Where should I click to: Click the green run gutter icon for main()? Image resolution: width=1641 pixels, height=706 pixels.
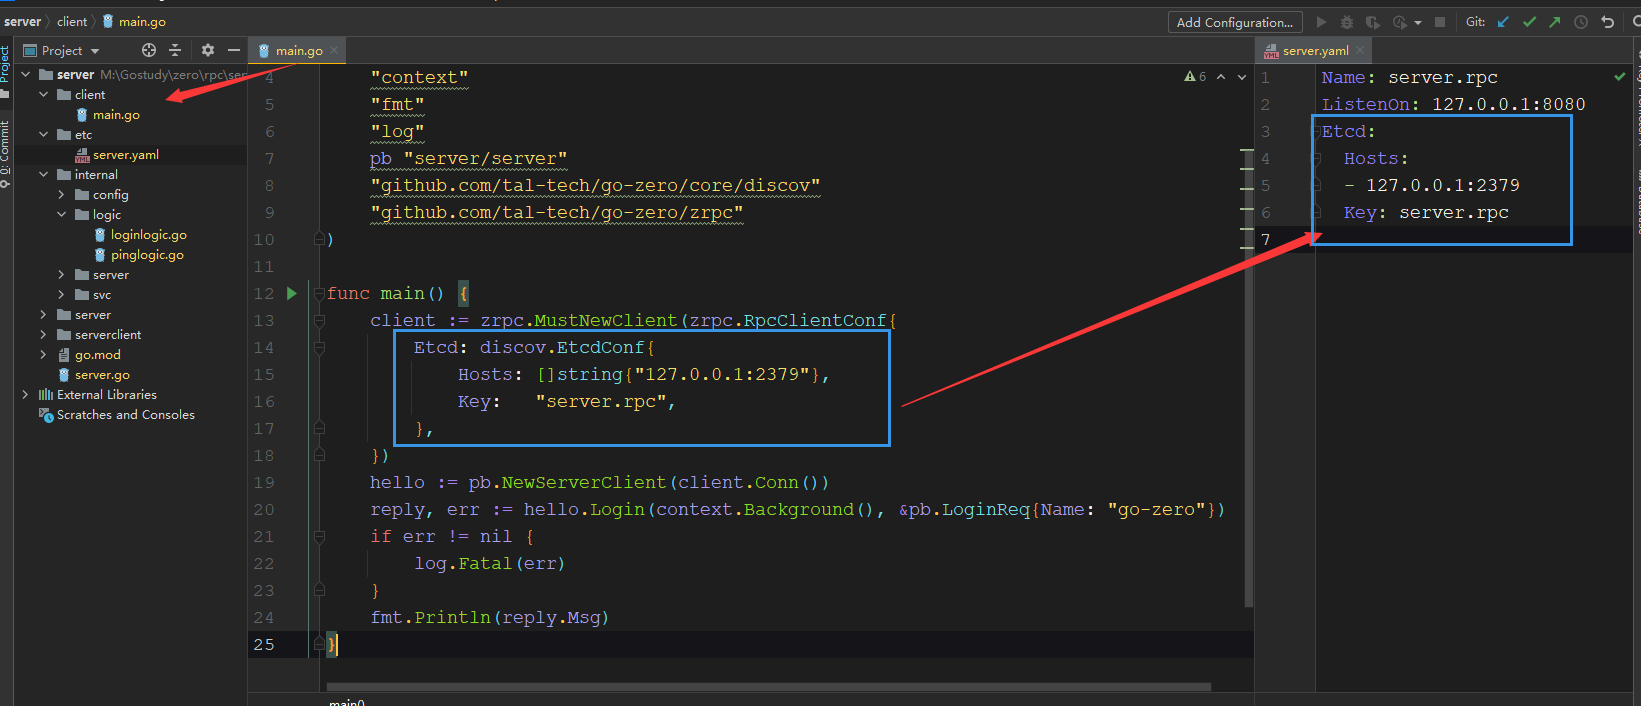(292, 293)
